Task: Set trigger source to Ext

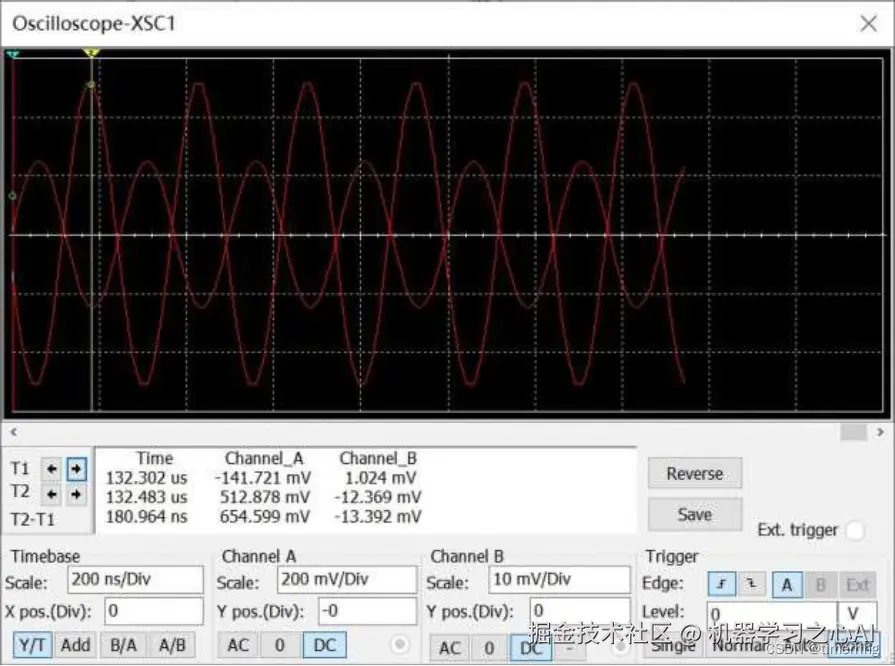Action: (x=857, y=584)
